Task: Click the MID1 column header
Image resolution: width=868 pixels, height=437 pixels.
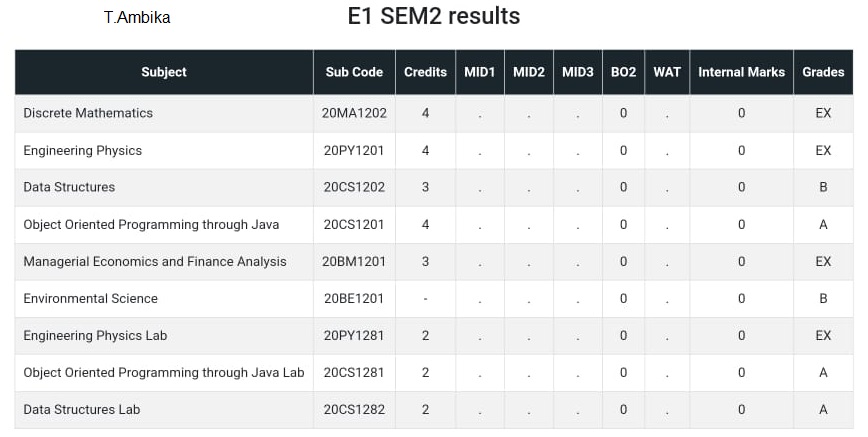Action: coord(480,72)
